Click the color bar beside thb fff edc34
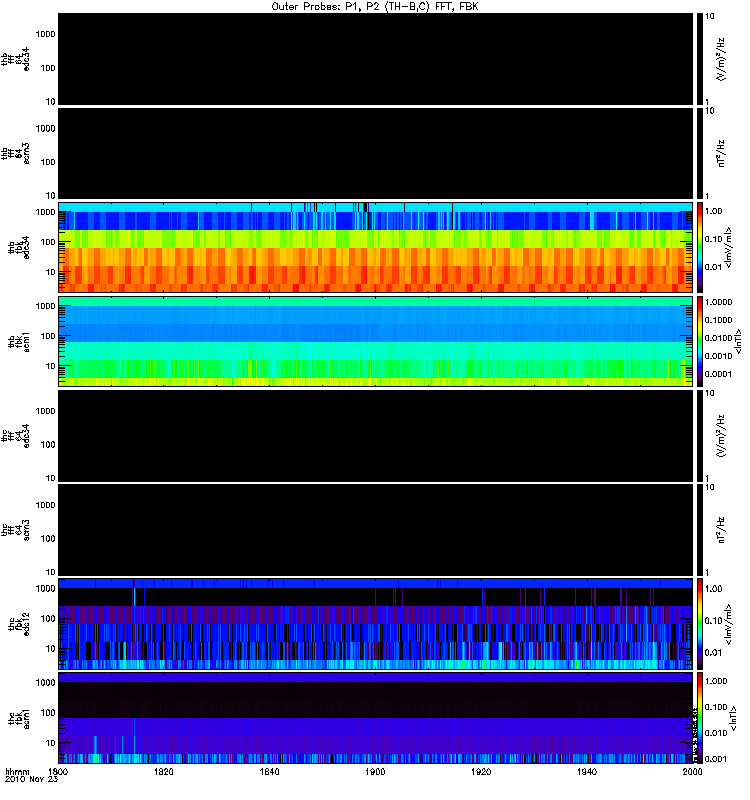Viewport: 750px width, 800px height. [700, 59]
